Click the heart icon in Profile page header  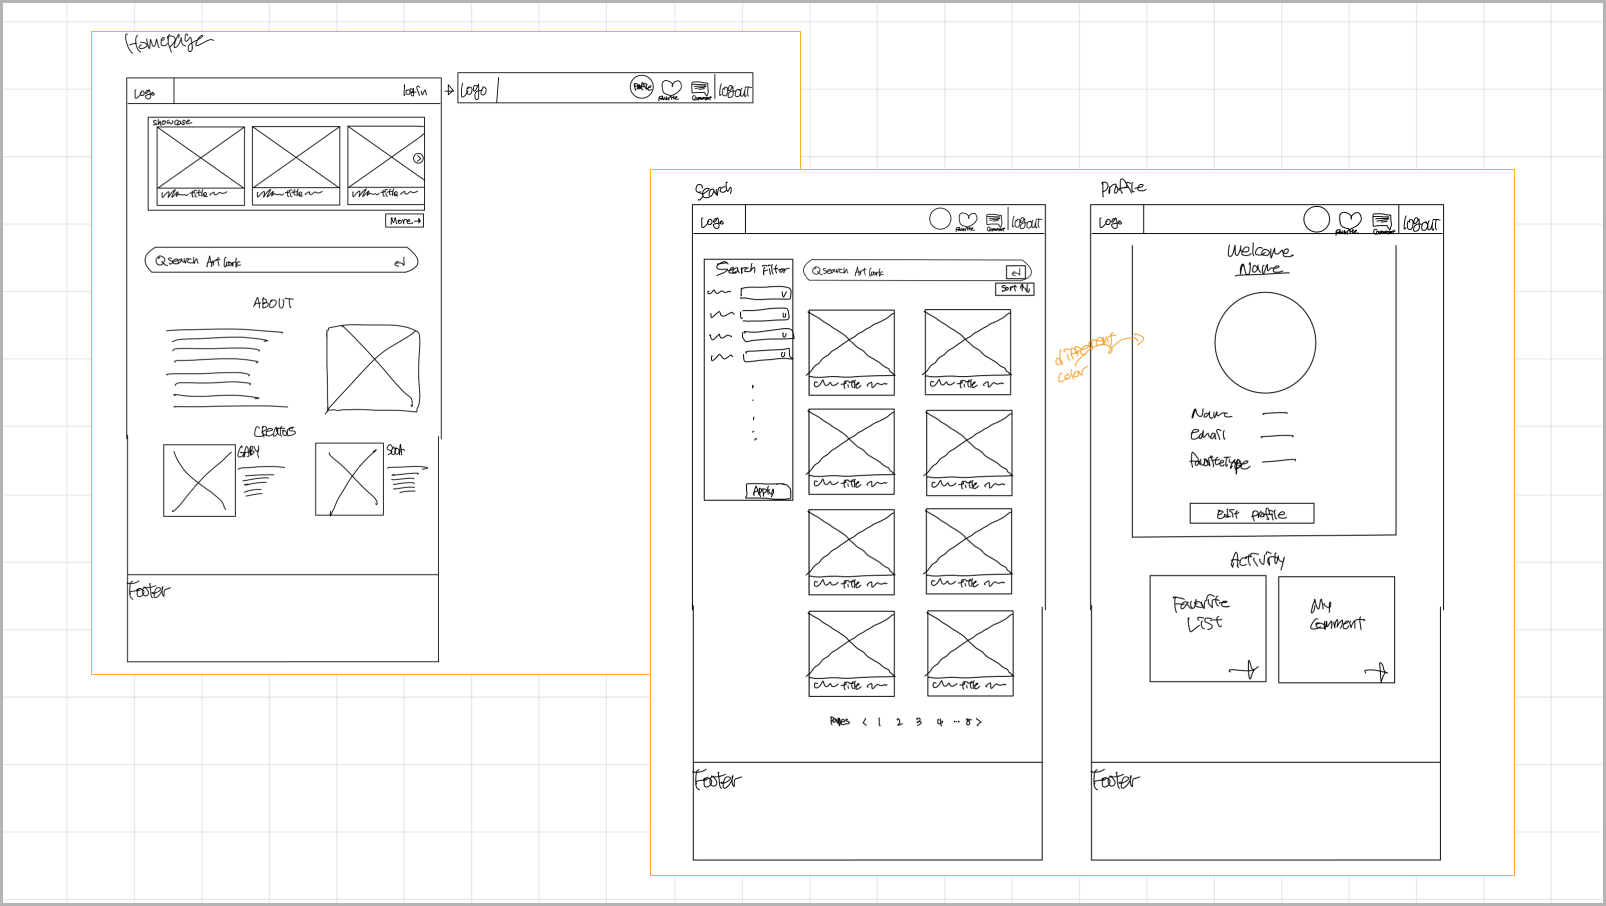point(1350,221)
